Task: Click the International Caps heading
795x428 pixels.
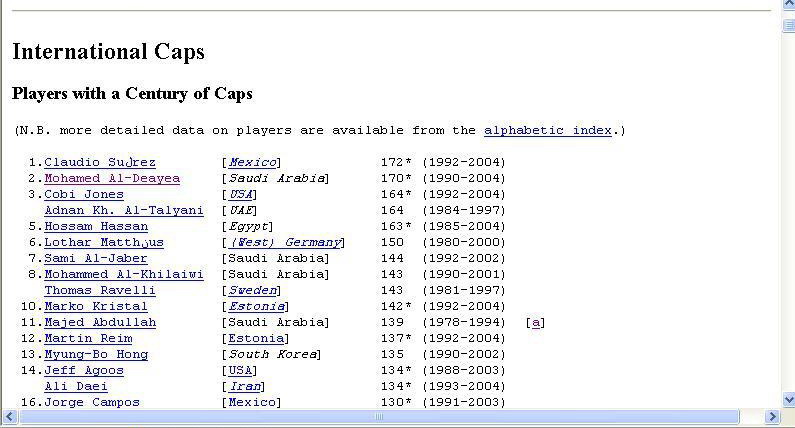Action: click(x=109, y=51)
